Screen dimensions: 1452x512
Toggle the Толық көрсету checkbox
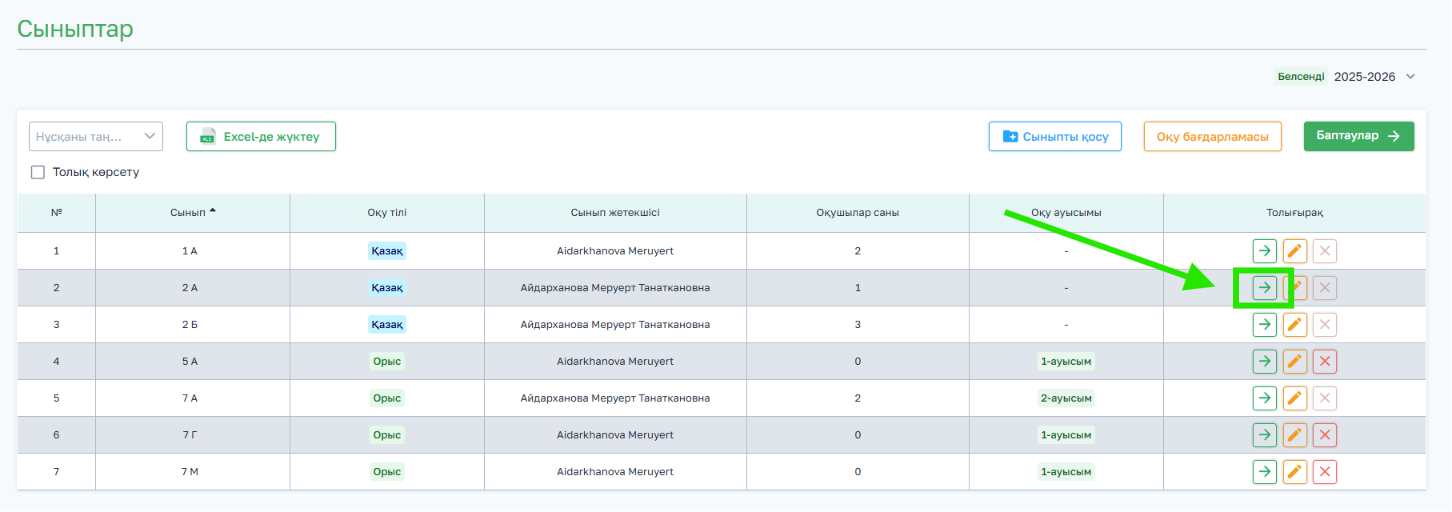coord(38,172)
